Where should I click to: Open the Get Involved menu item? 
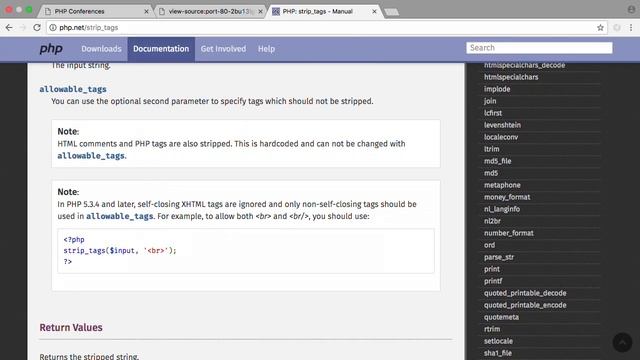(223, 49)
